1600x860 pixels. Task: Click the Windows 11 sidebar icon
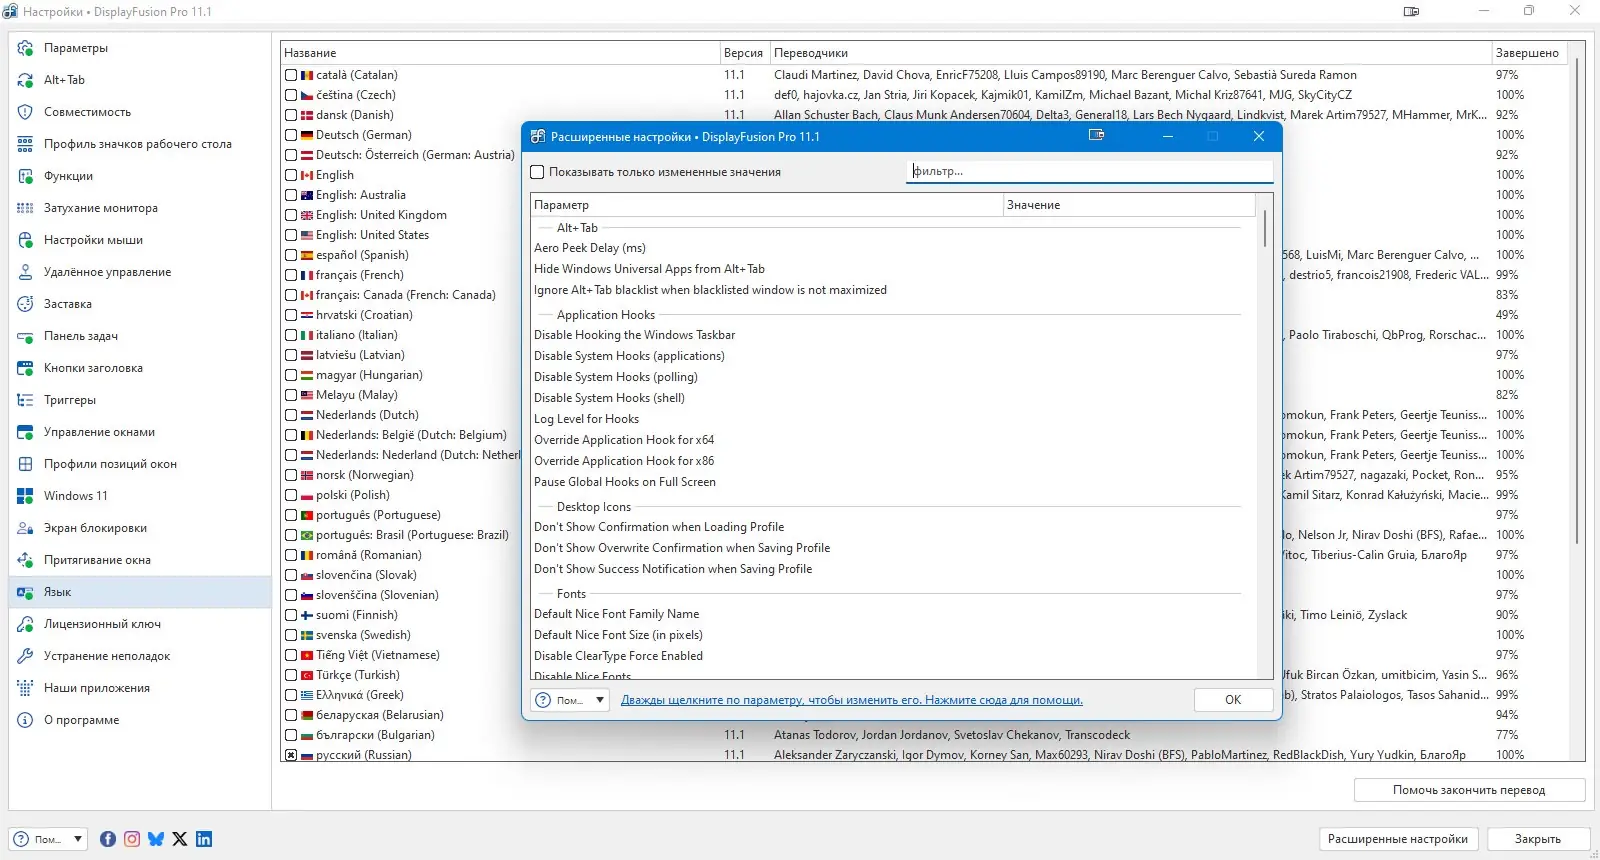coord(26,496)
